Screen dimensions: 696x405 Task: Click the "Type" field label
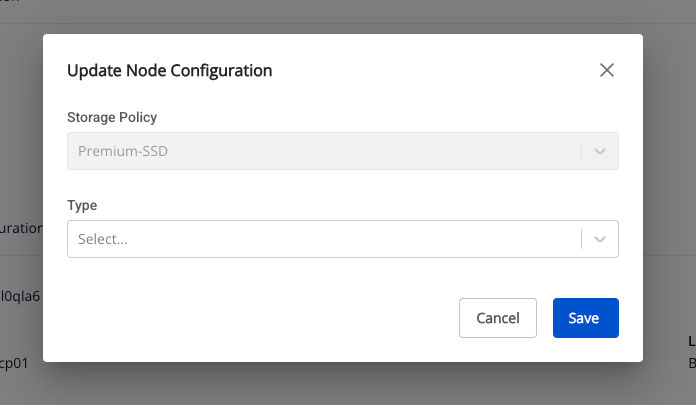click(x=82, y=205)
